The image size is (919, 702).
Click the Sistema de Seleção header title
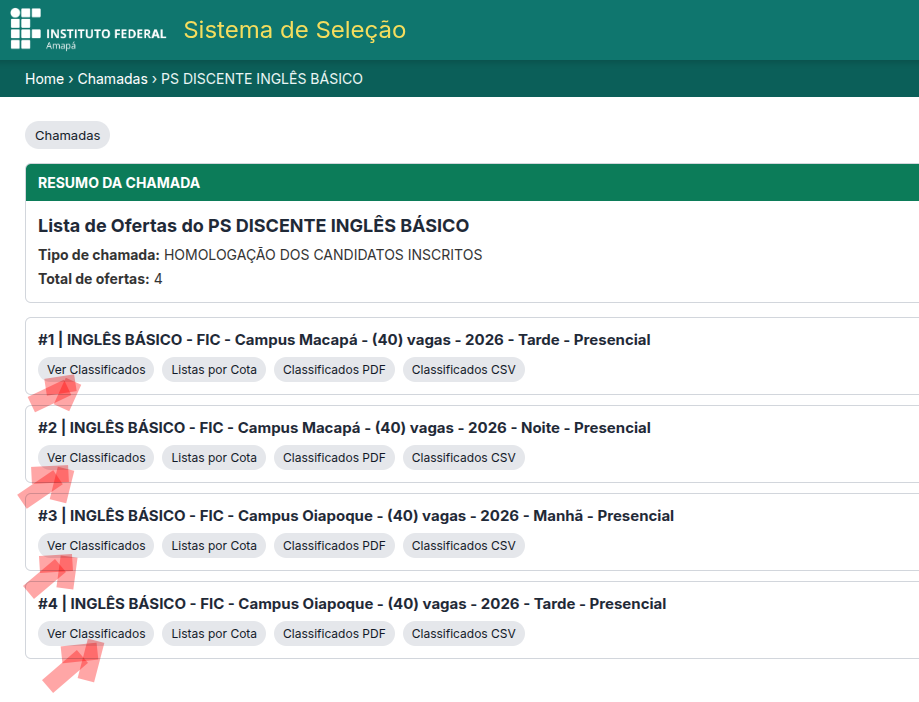tap(294, 30)
